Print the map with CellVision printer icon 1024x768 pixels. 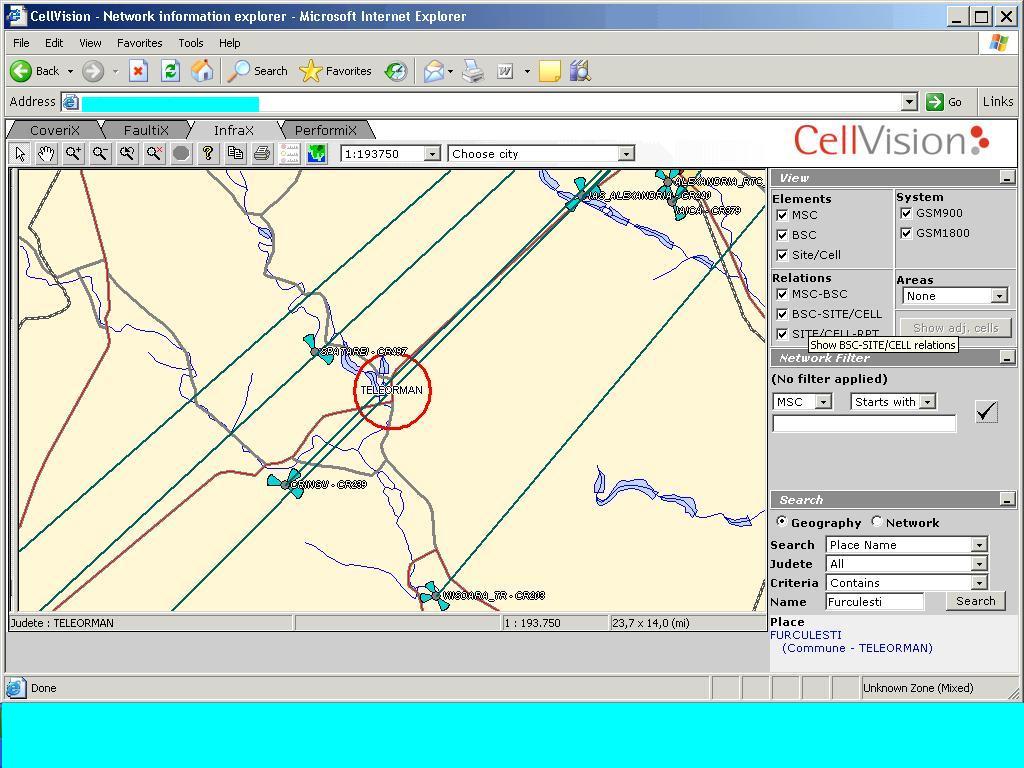point(262,153)
